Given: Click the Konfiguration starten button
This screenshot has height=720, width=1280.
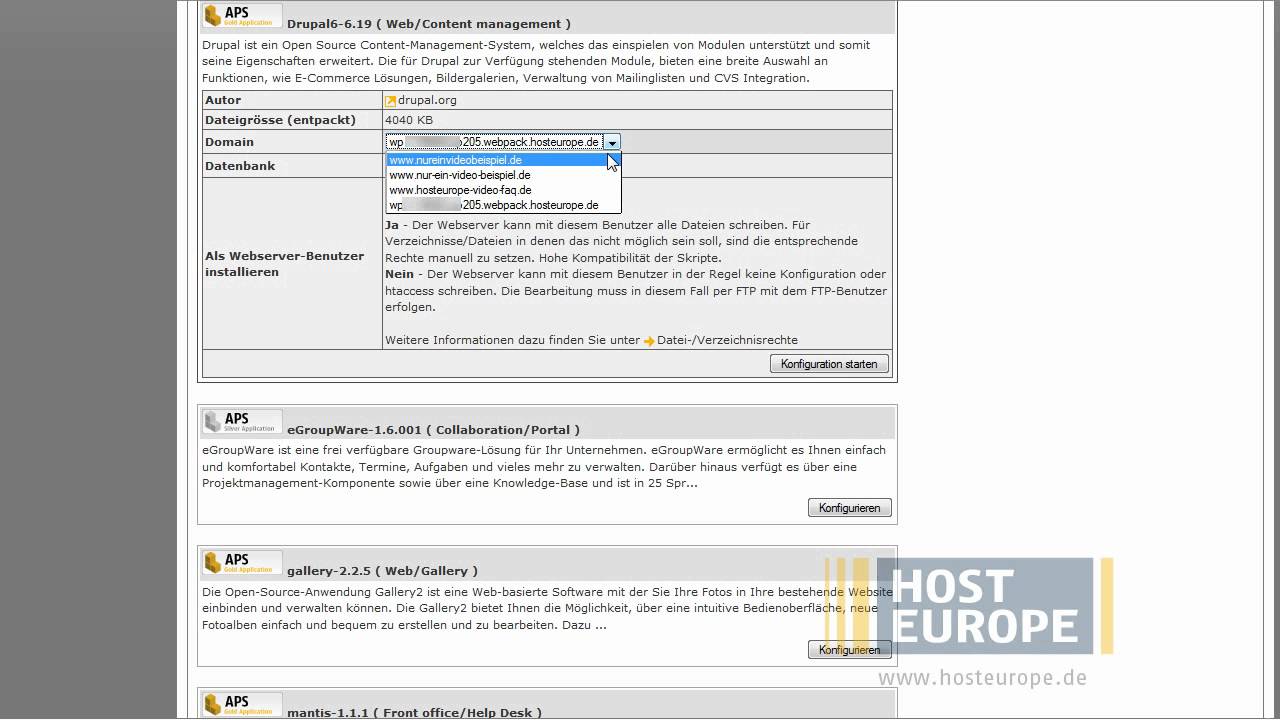Looking at the screenshot, I should point(829,364).
